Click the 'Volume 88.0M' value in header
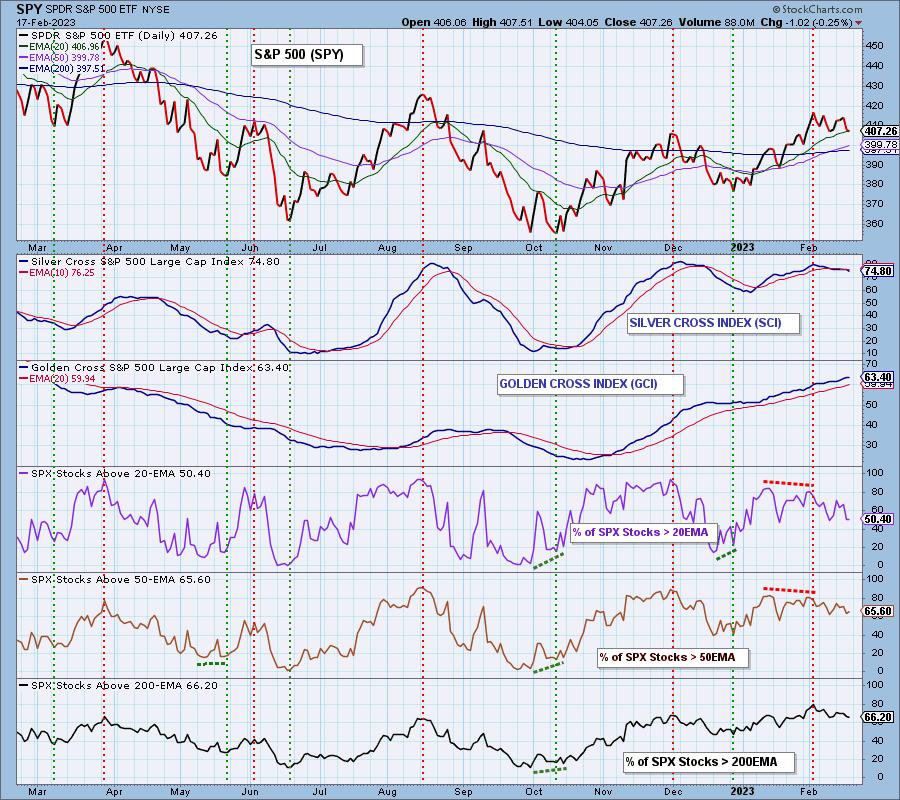The width and height of the screenshot is (900, 800). [x=716, y=22]
